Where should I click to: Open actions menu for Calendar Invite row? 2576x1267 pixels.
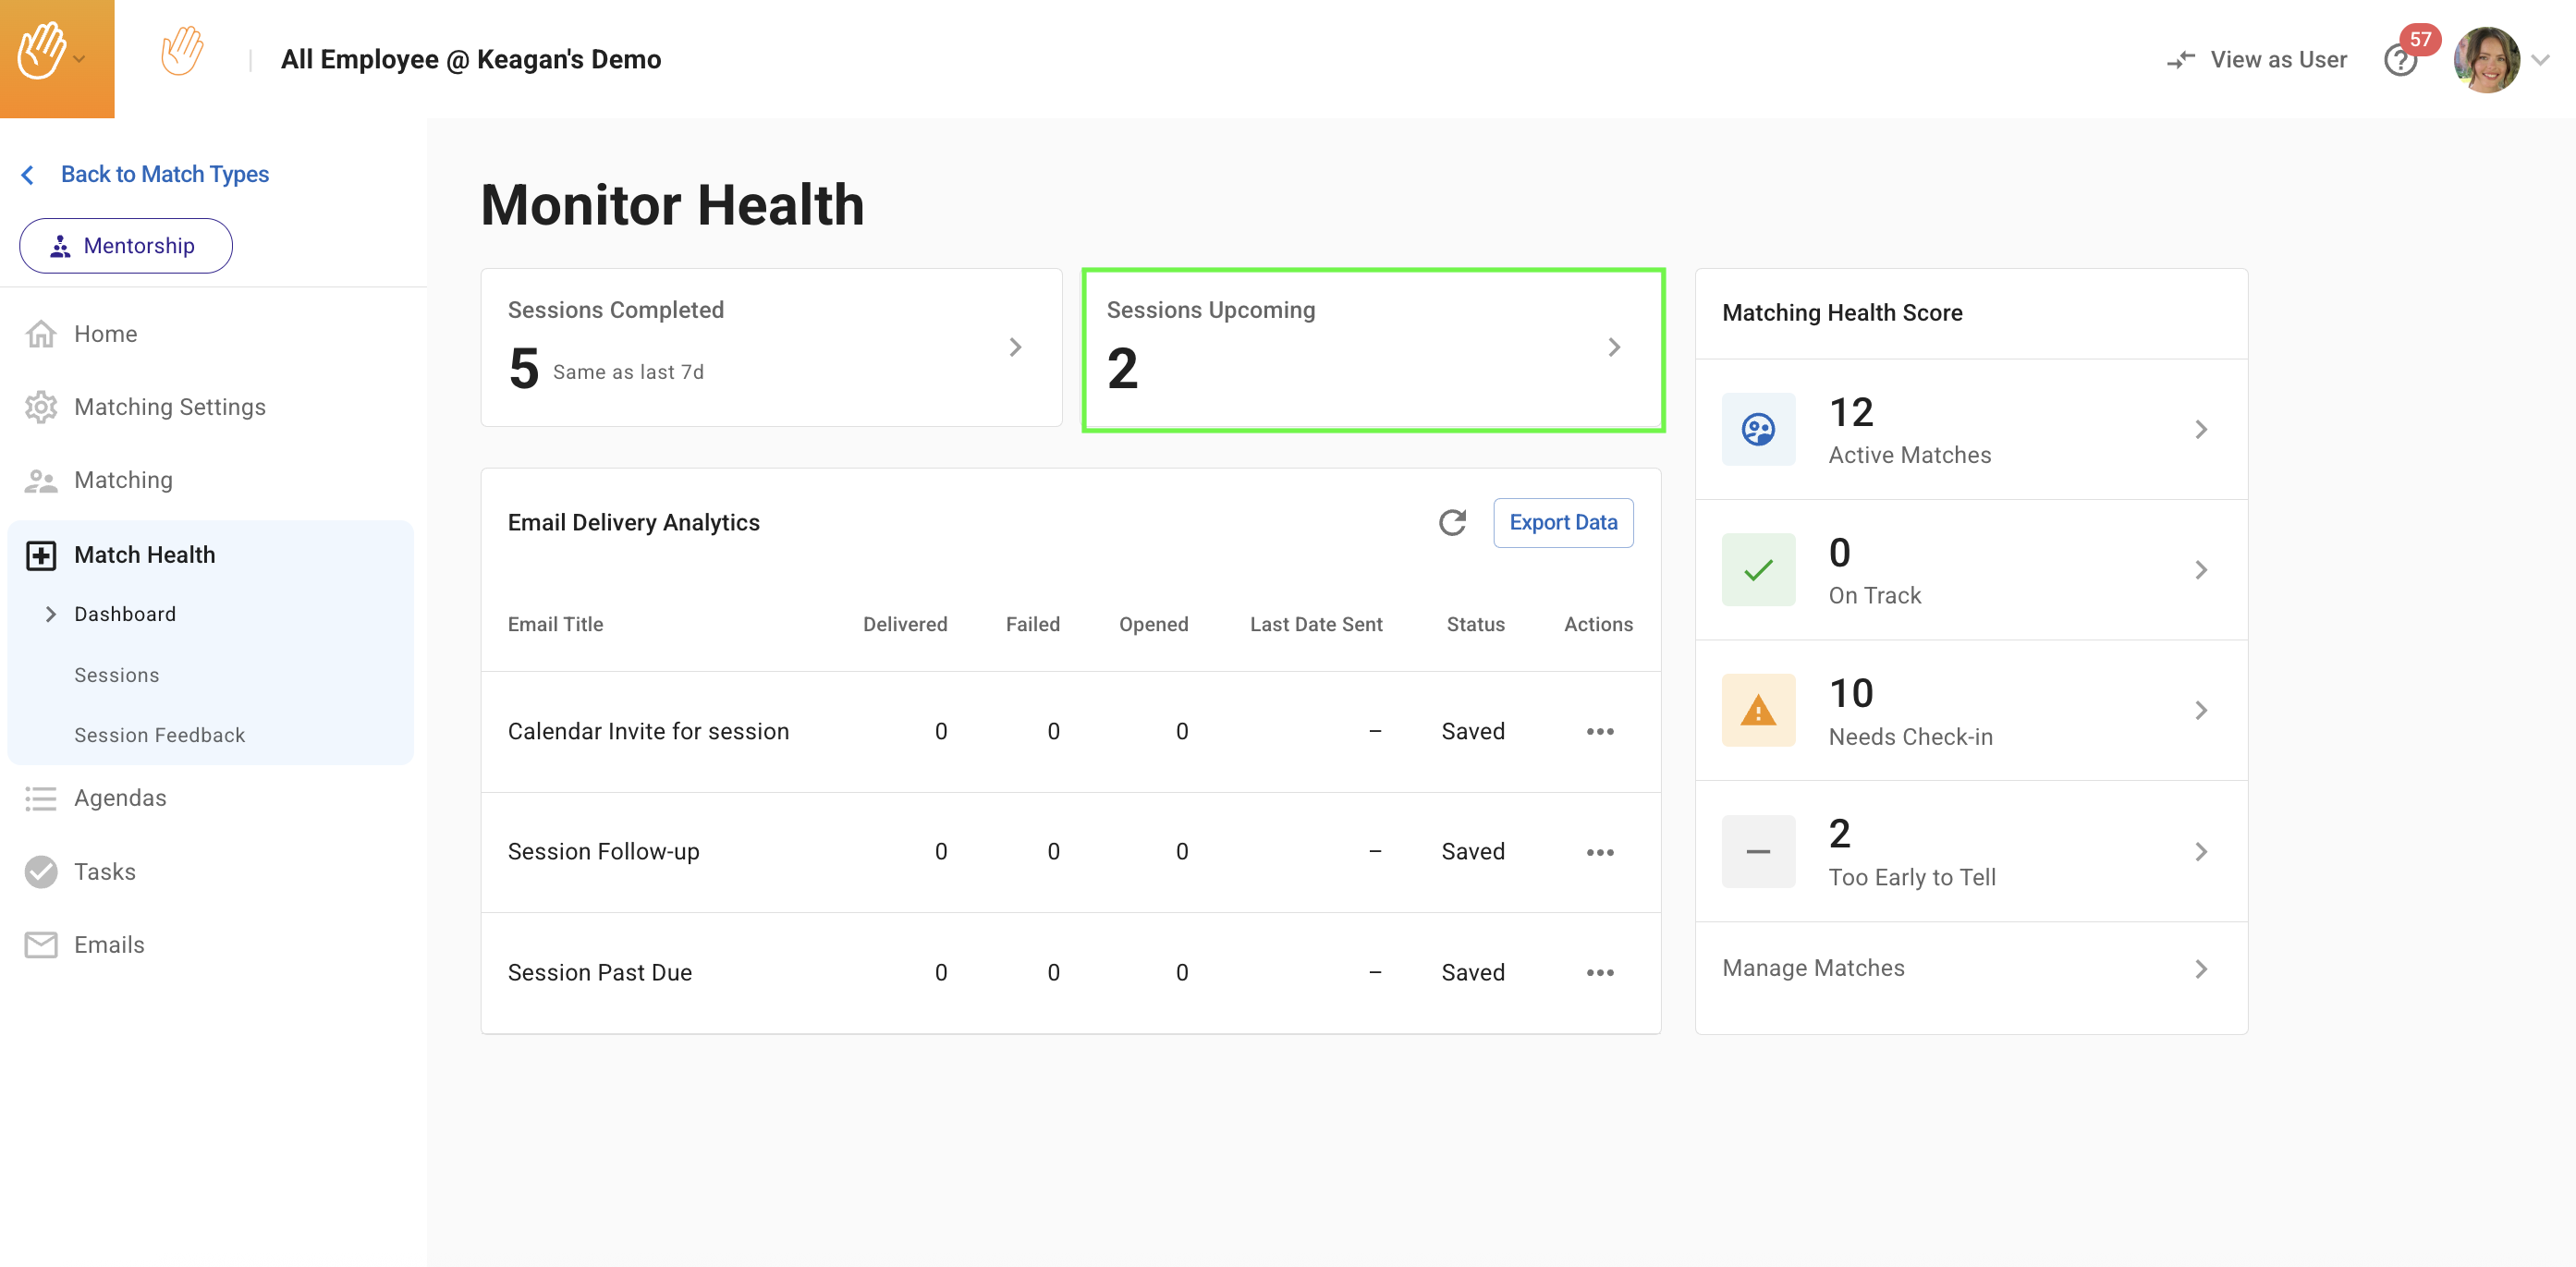point(1599,732)
